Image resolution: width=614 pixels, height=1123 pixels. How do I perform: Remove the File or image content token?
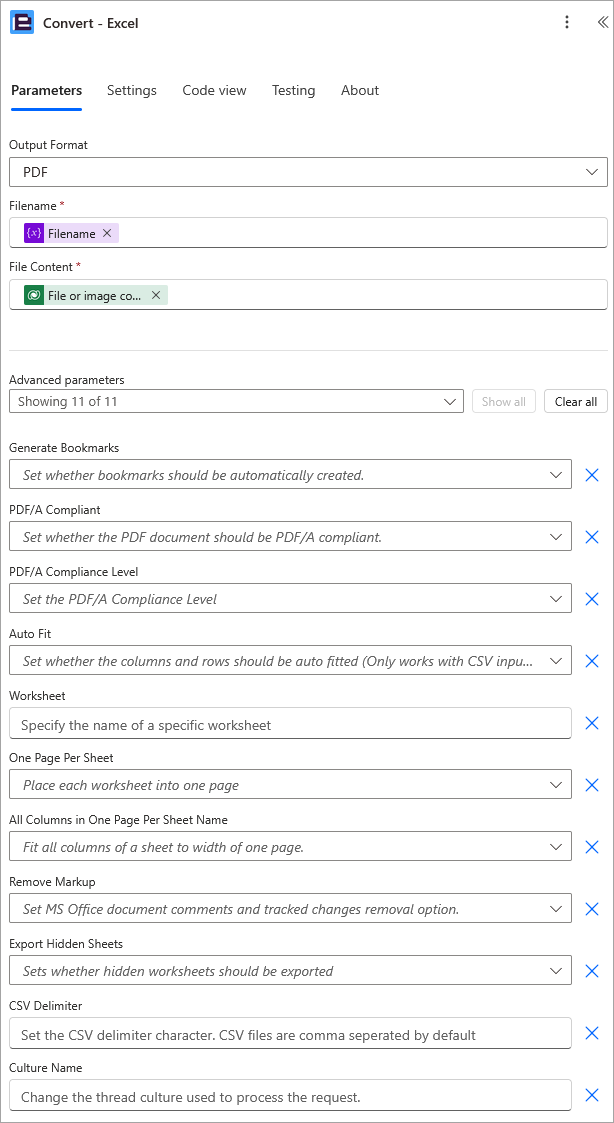tap(155, 295)
